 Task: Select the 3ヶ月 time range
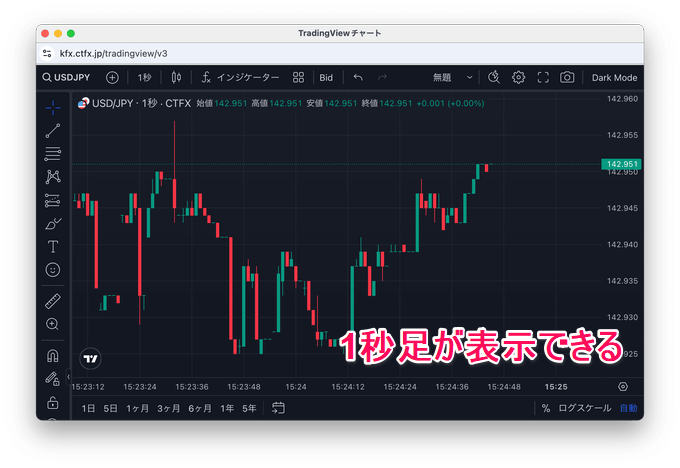pyautogui.click(x=169, y=408)
